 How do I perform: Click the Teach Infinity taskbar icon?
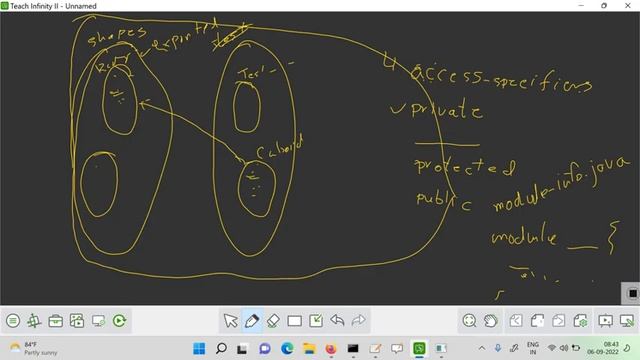(419, 349)
